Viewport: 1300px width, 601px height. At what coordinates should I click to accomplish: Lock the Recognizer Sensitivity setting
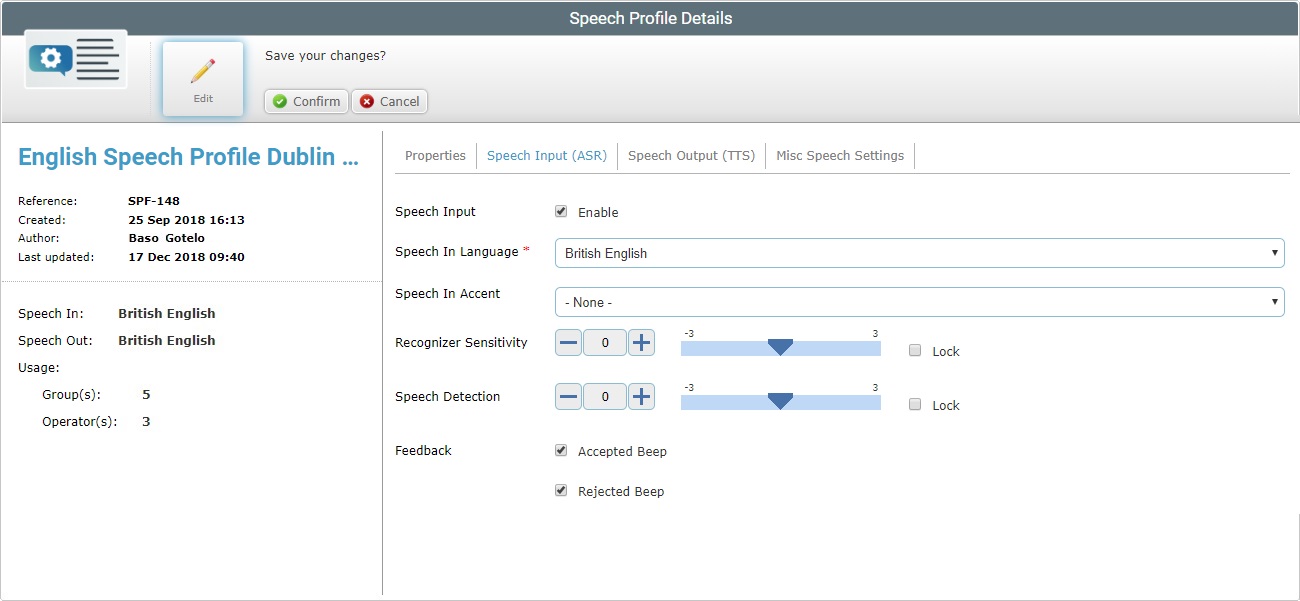coord(914,350)
